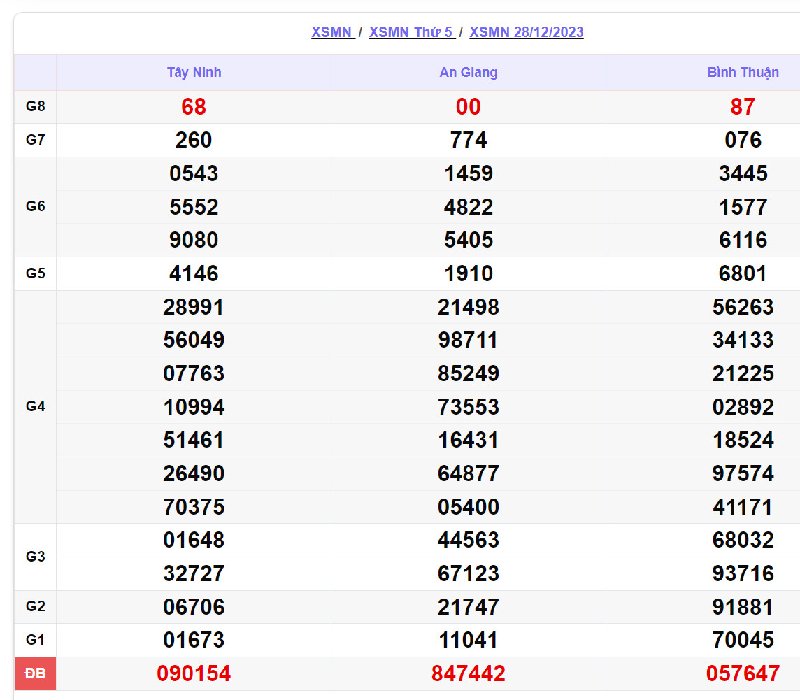Click the Tây Ninh province header
Viewport: 800px width, 700px height.
pyautogui.click(x=194, y=73)
